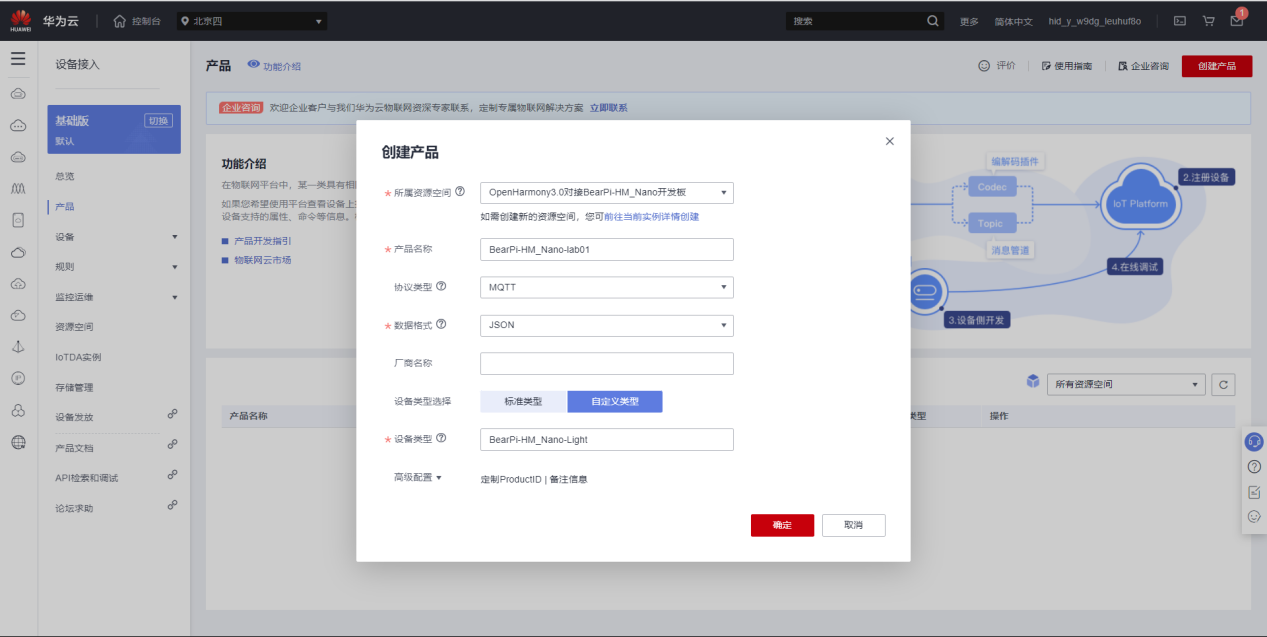The image size is (1267, 637).
Task: Open the floating question mark help icon
Action: pos(1254,467)
